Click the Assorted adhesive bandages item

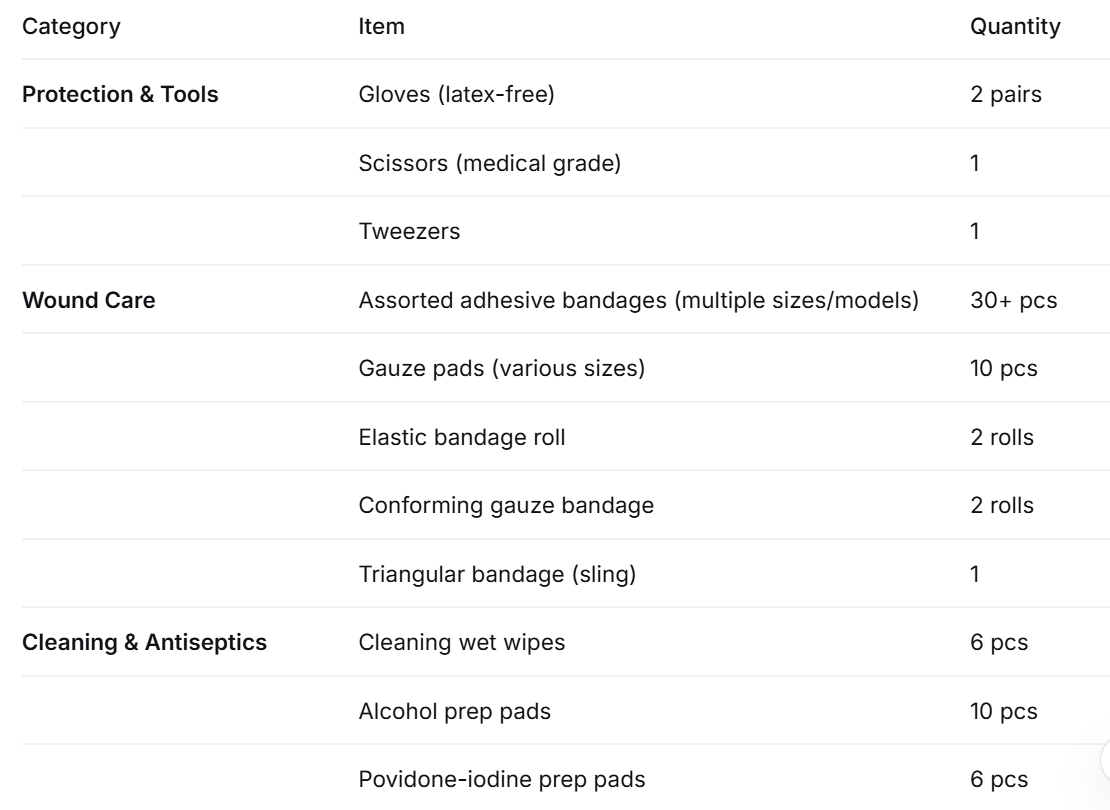(638, 300)
